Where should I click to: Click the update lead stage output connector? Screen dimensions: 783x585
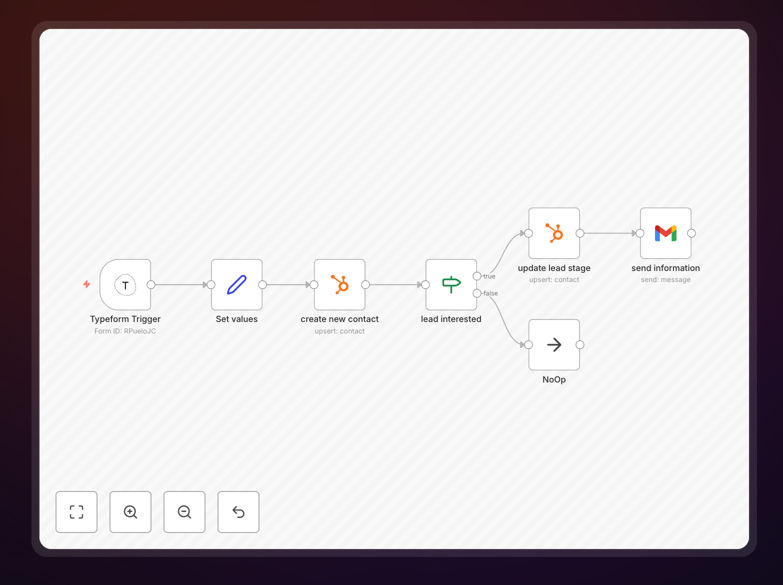pos(580,233)
